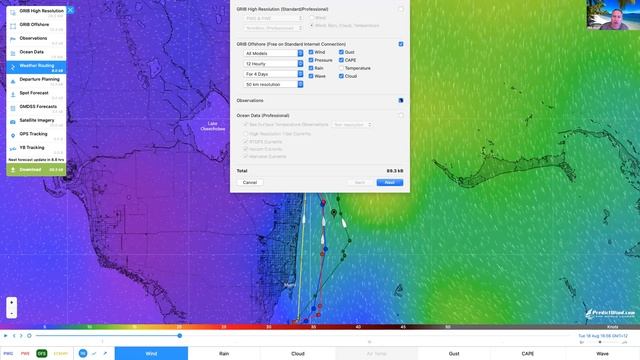
Task: Open Satellite Imagery sidebar entry
Action: pos(36,122)
